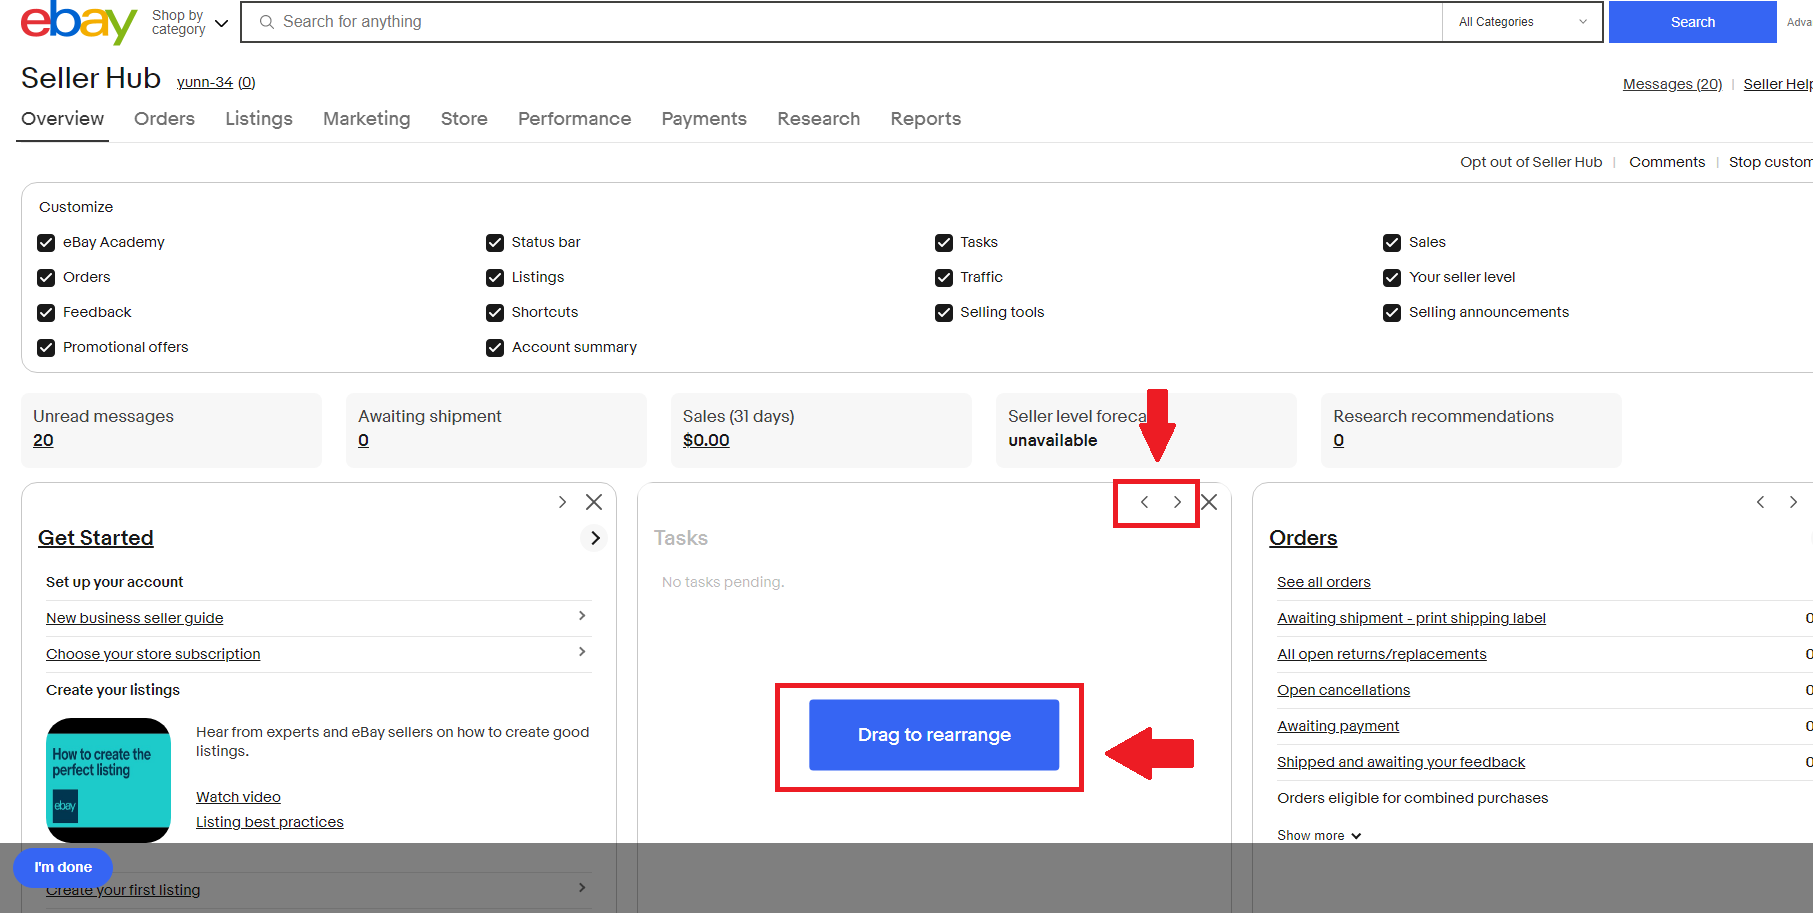Viewport: 1813px width, 913px height.
Task: Click Opt out of Seller Hub
Action: (x=1531, y=162)
